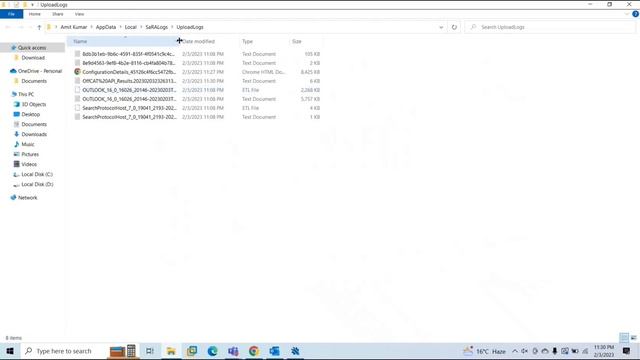Open Pictures folder in sidebar

pyautogui.click(x=30, y=154)
